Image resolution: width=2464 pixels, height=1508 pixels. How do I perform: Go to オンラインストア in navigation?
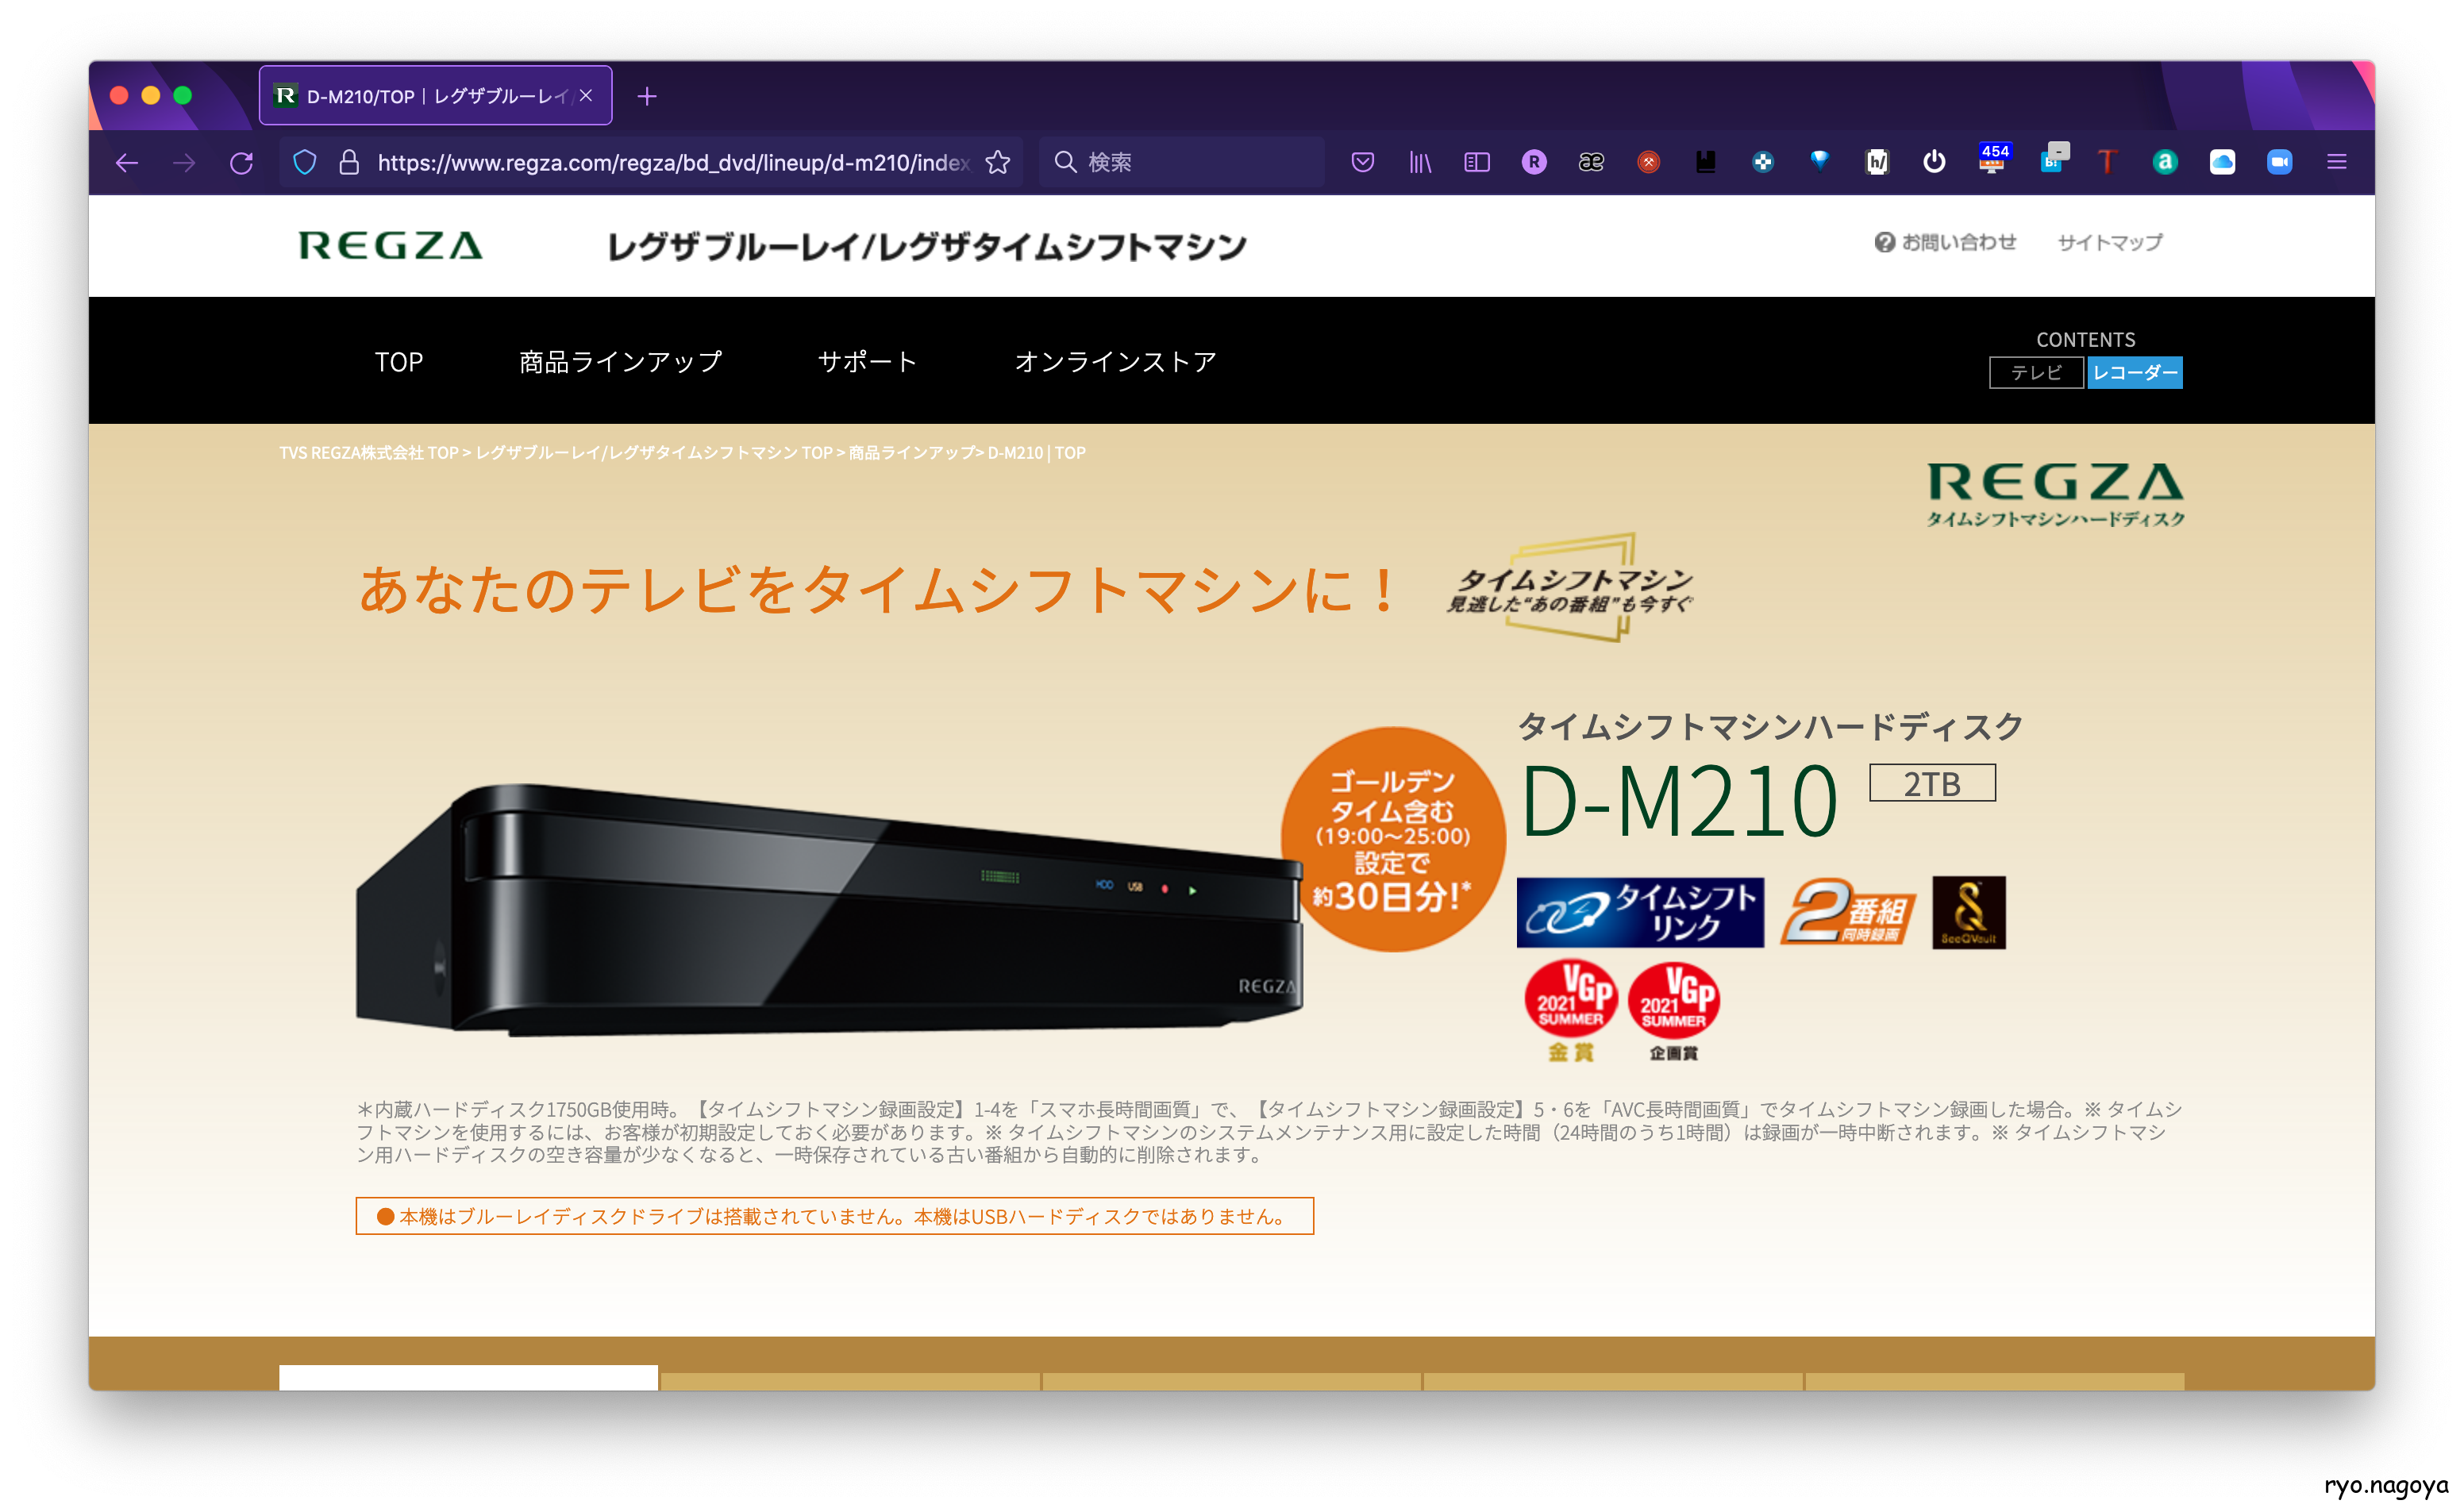coord(1115,362)
